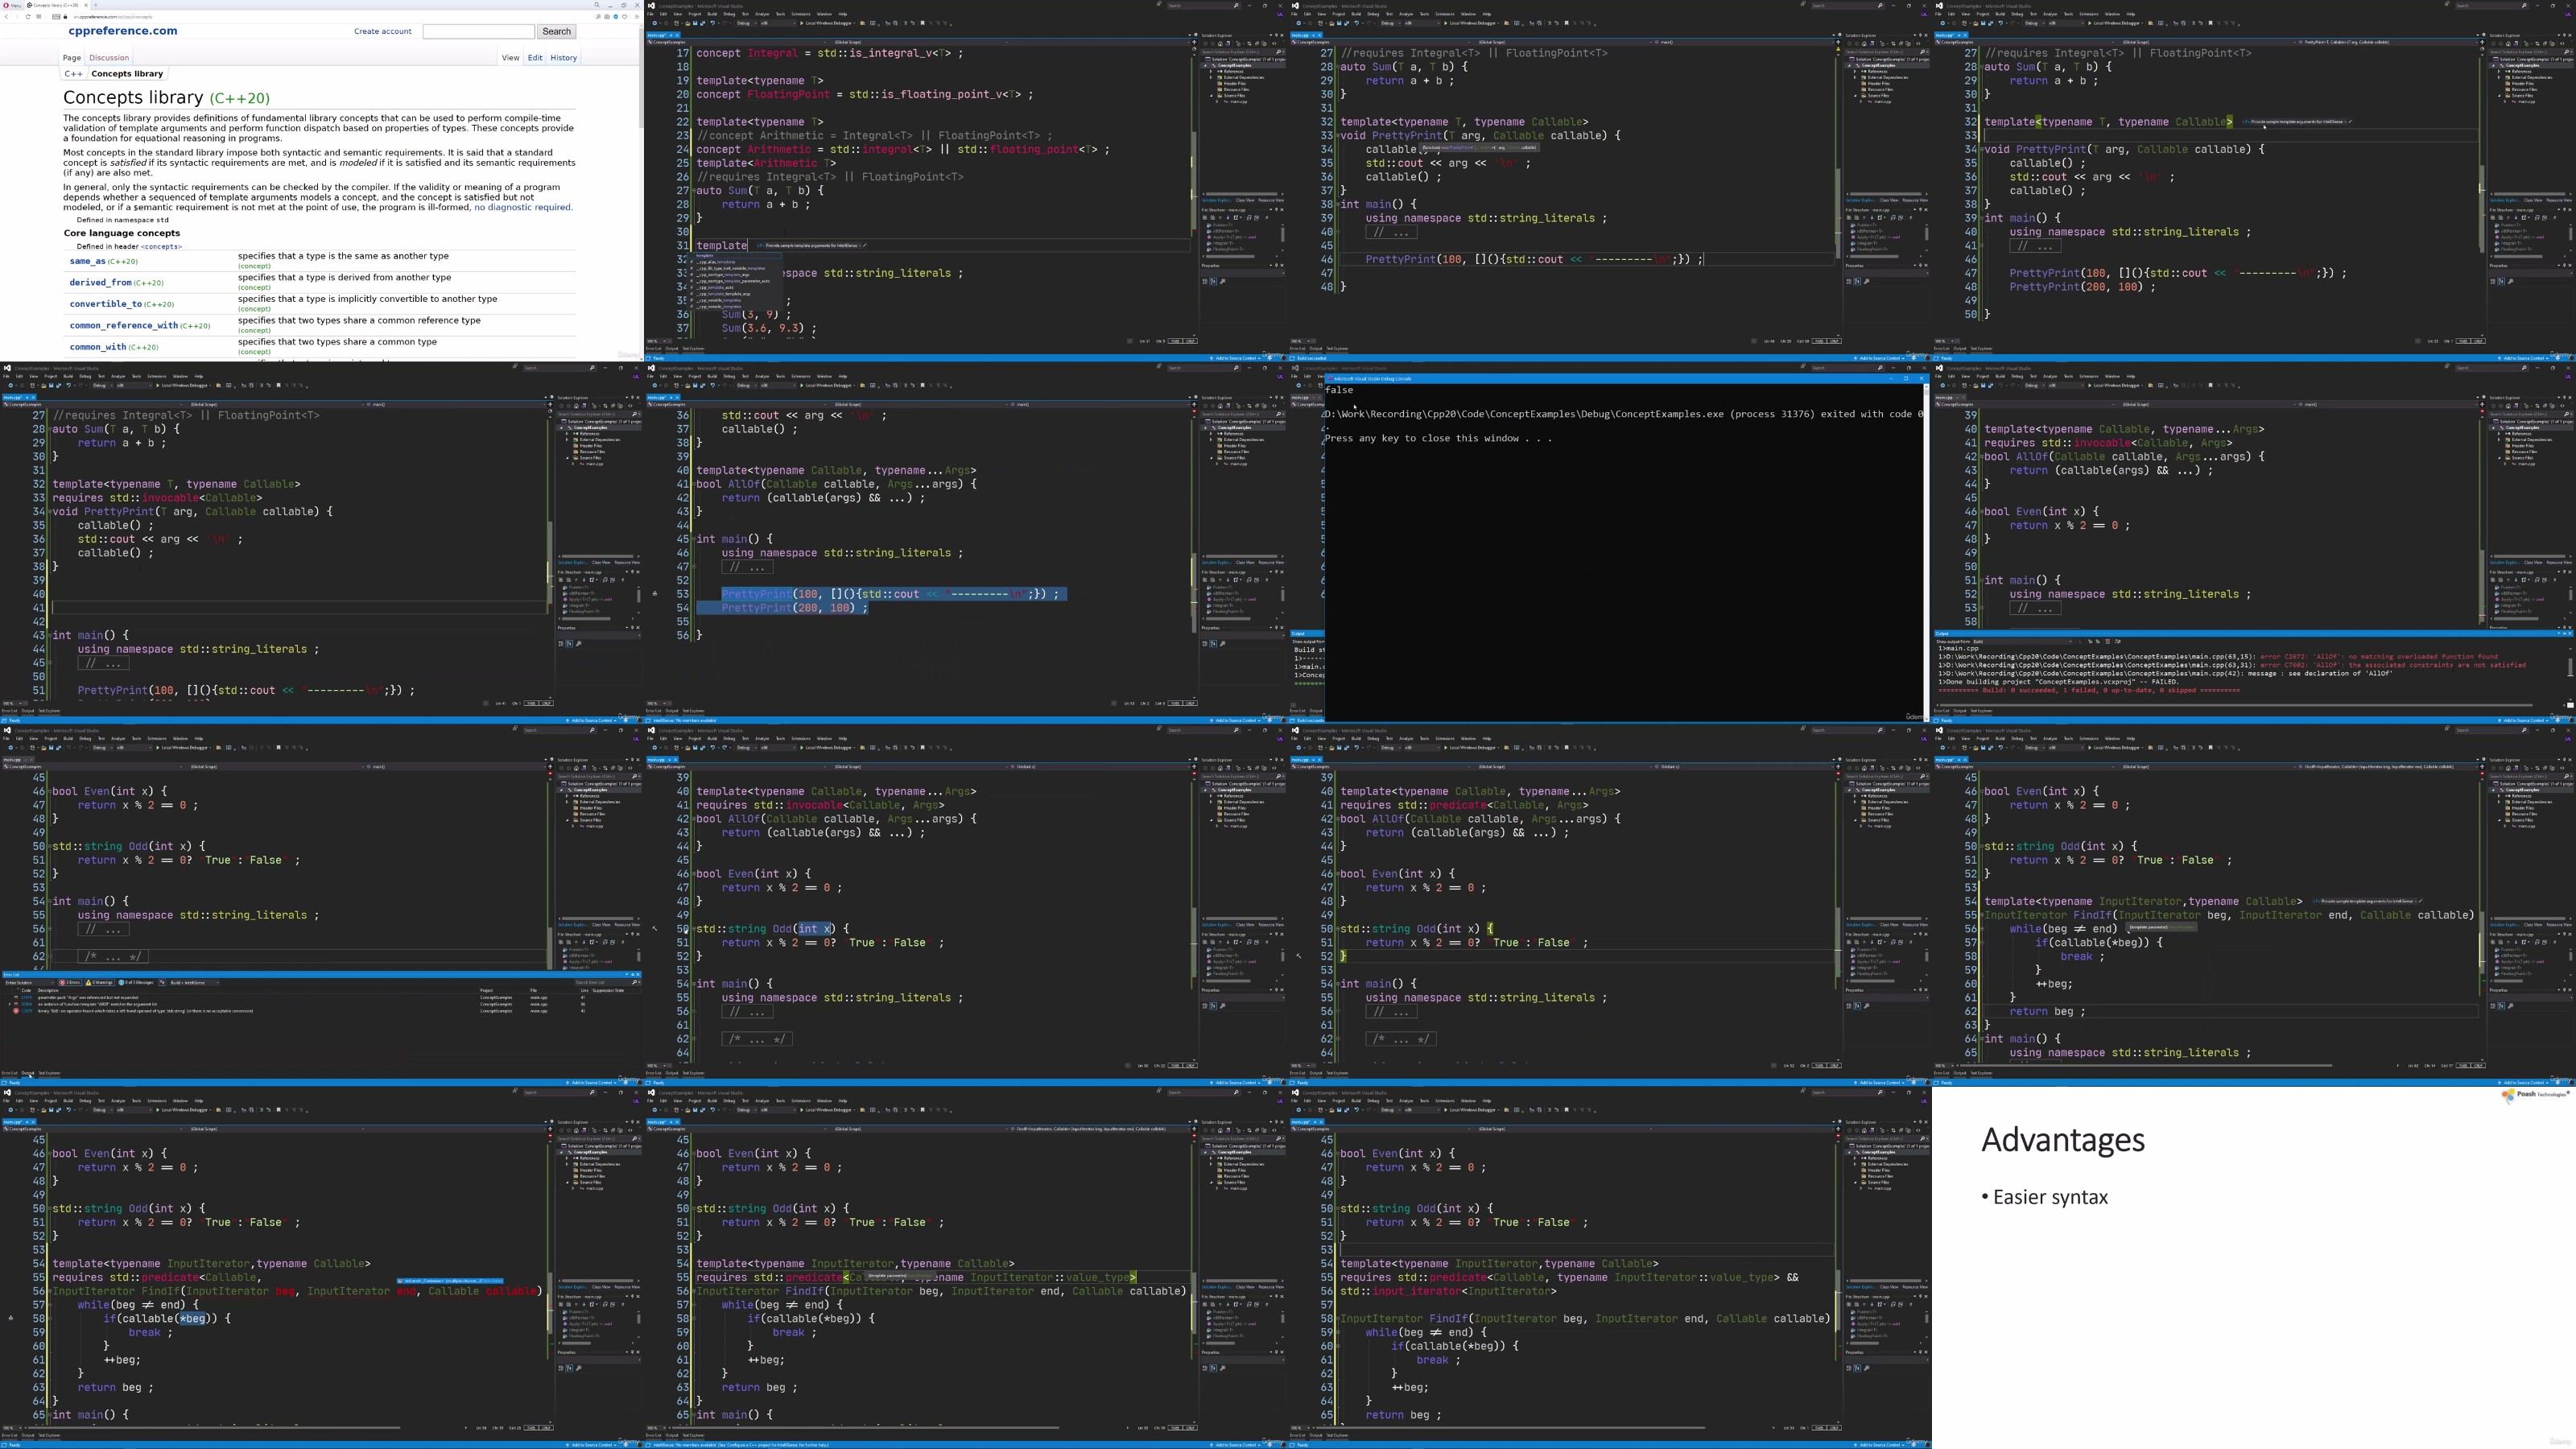The image size is (2576, 1449).
Task: Toggle word wrap in the Output panel toolbar
Action: (x=2118, y=642)
